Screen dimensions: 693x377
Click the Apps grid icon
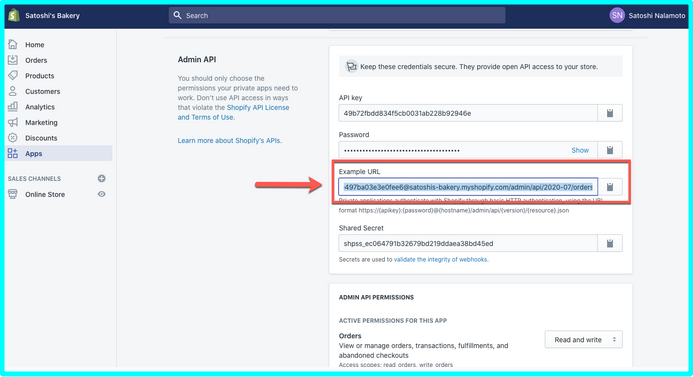[x=13, y=153]
